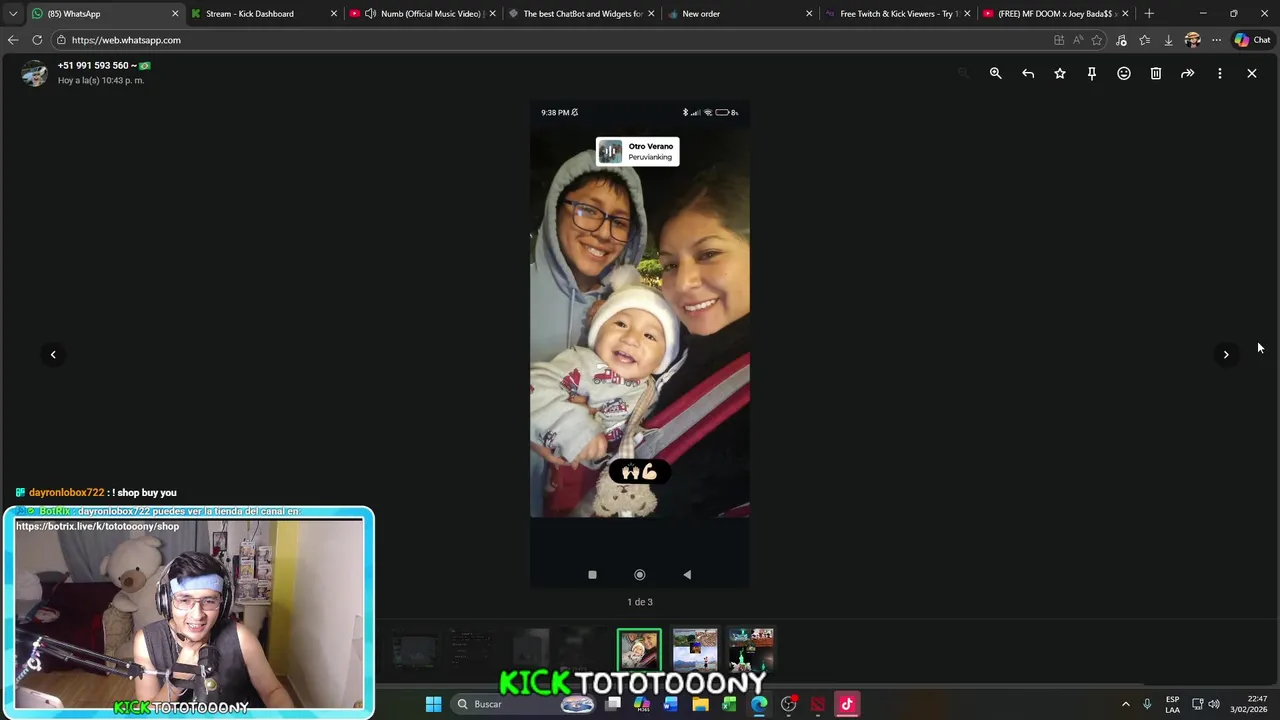1280x720 pixels.
Task: Open the volume control in the tray
Action: click(1213, 704)
